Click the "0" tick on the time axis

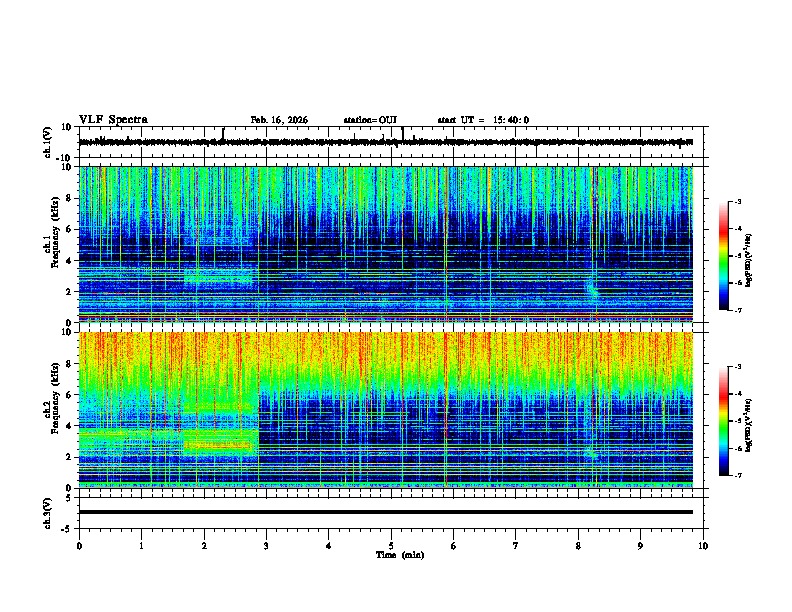[x=79, y=546]
